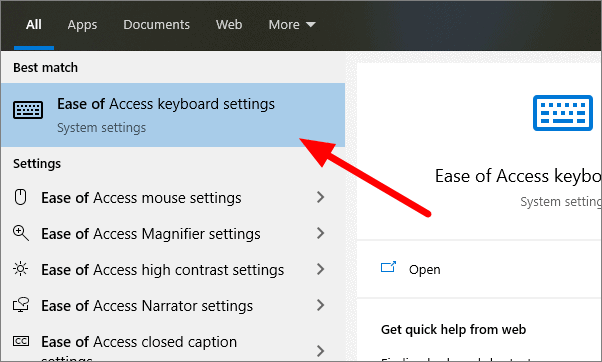Expand Ease of Access Magnifier settings chevron
This screenshot has height=362, width=602.
[x=321, y=233]
